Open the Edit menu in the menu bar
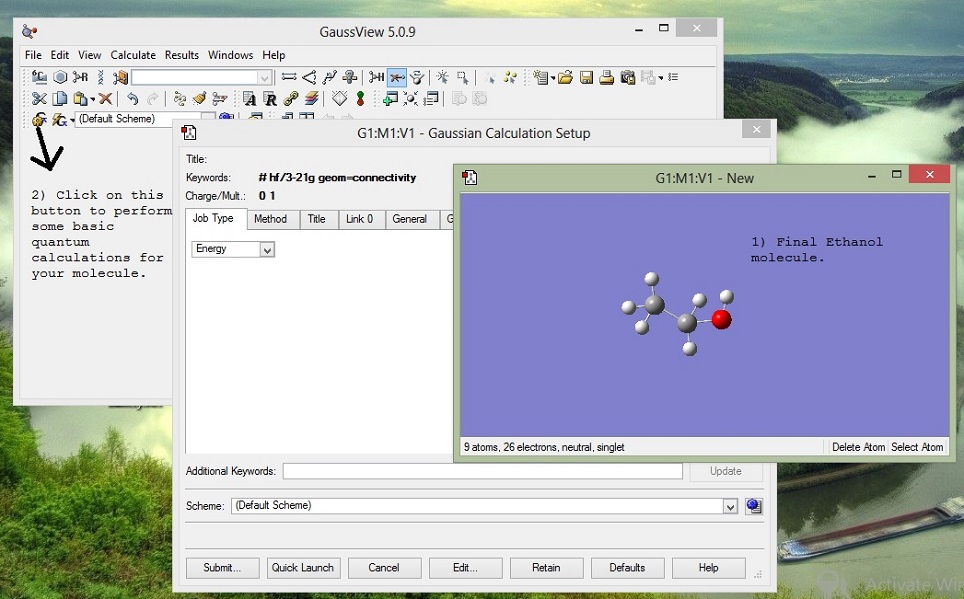 click(60, 55)
